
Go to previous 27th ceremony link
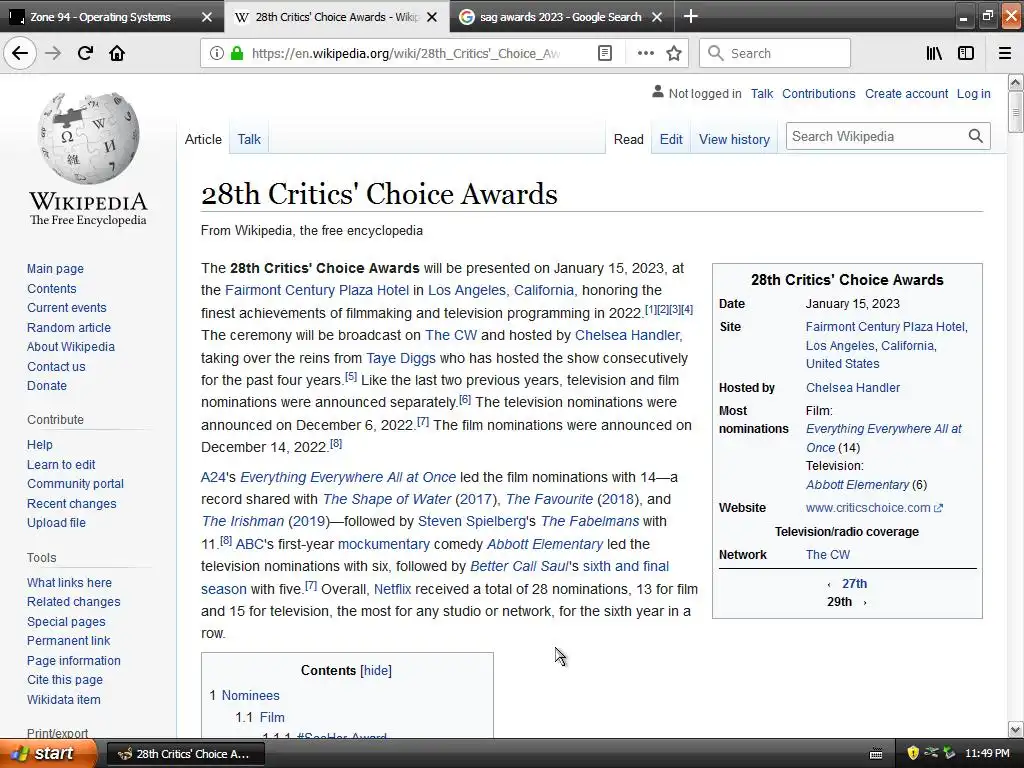854,583
